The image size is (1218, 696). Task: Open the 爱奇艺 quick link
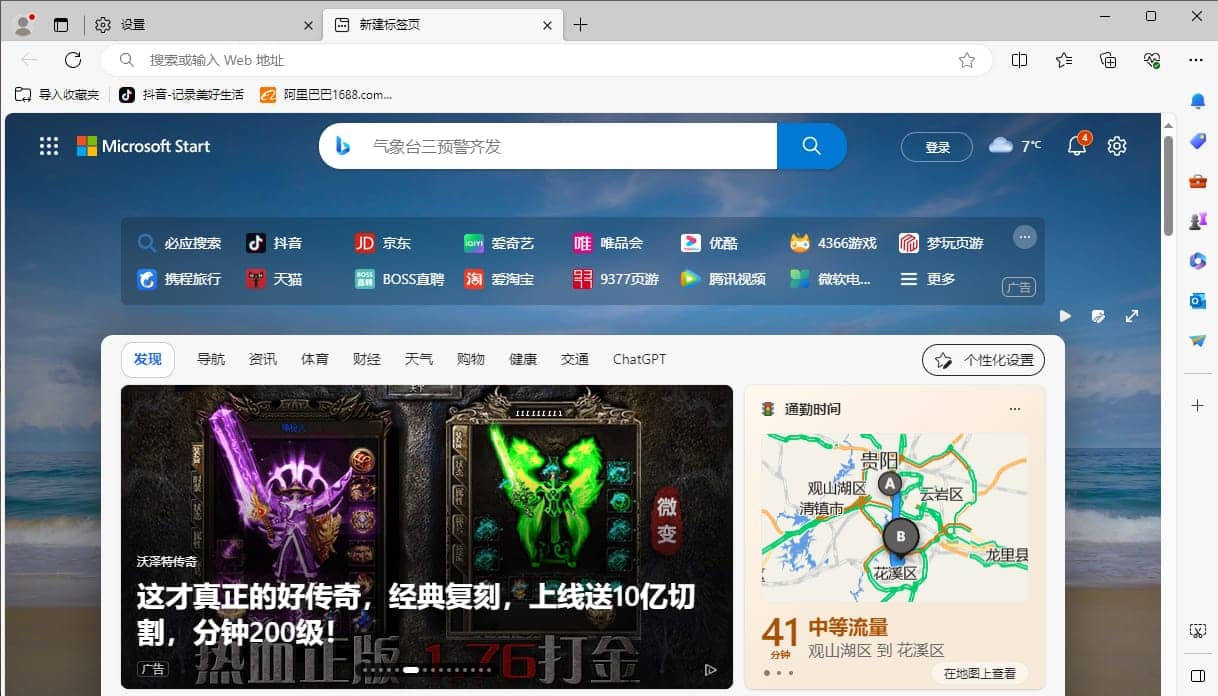499,243
